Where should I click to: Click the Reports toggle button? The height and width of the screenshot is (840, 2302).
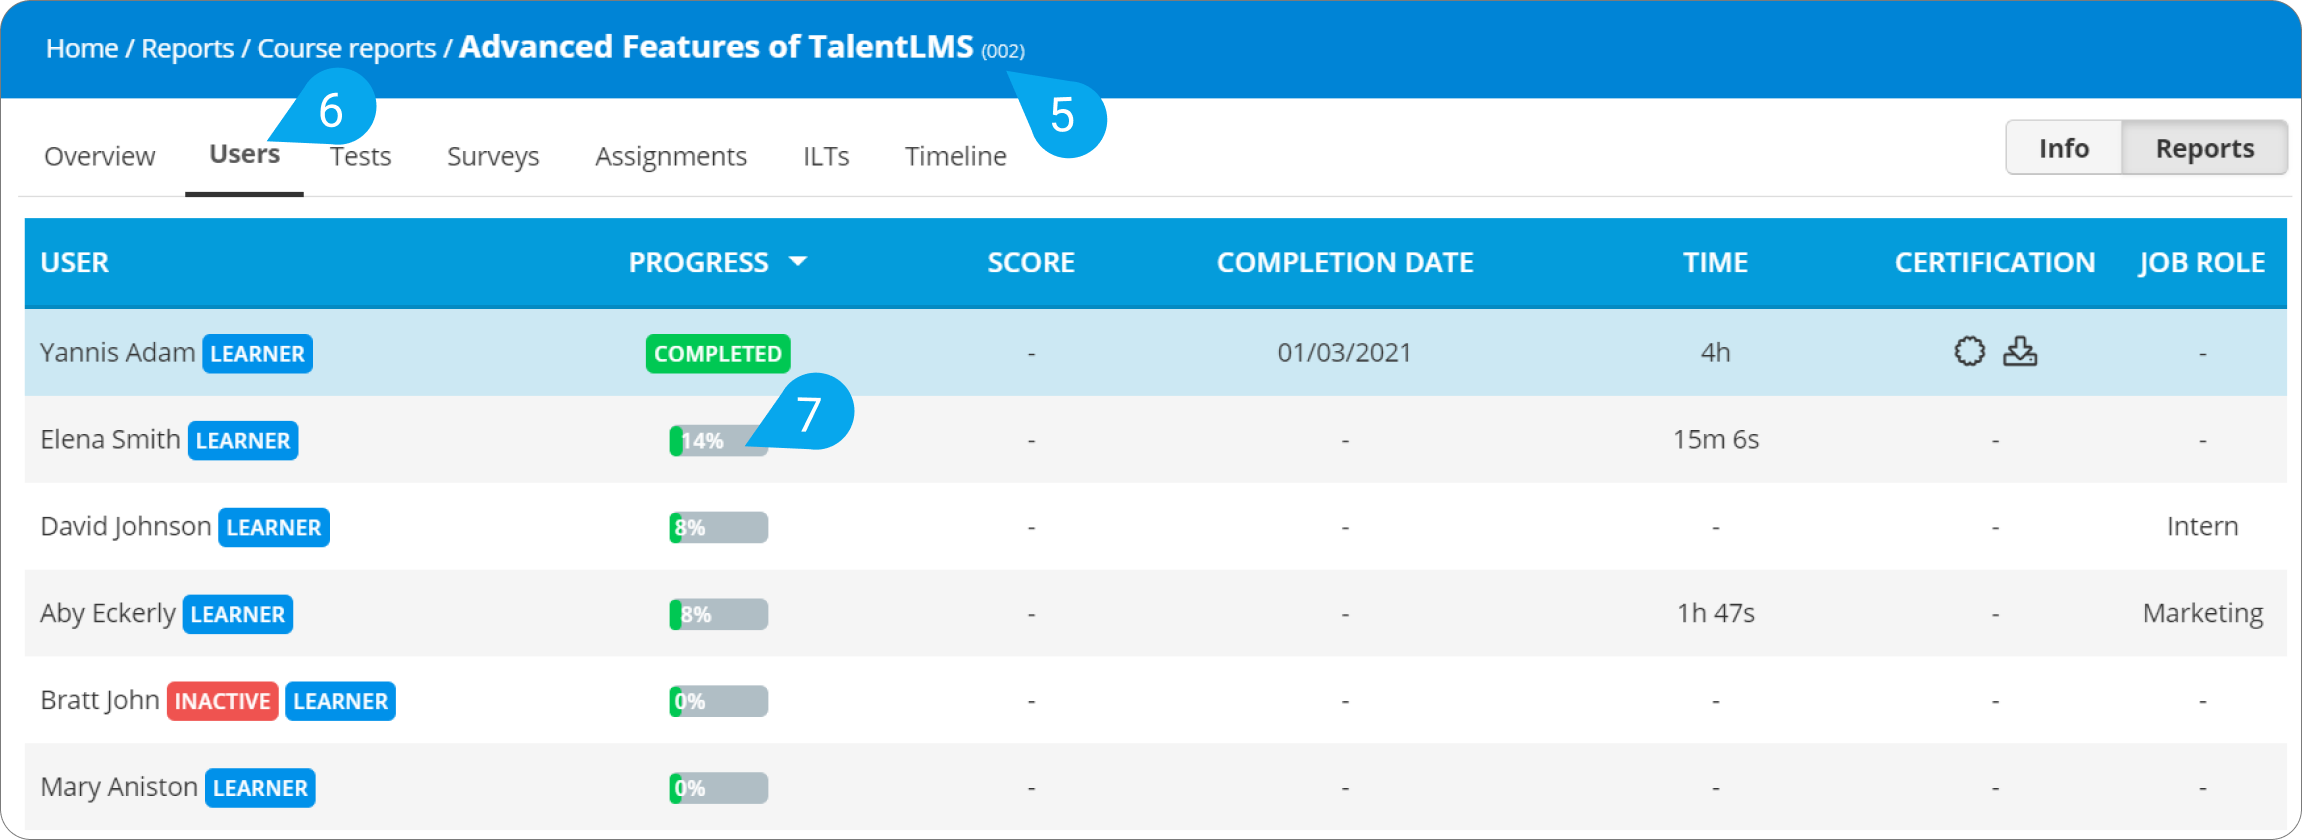coord(2205,148)
